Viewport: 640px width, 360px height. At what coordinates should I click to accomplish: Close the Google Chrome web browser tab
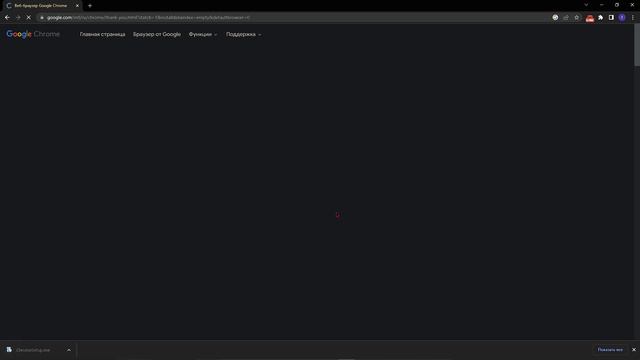[x=77, y=6]
